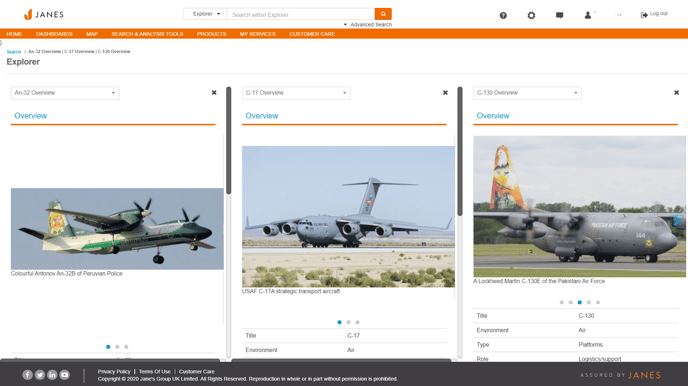The width and height of the screenshot is (688, 386).
Task: Click C-17 panel vertical scrollbar
Action: click(x=460, y=151)
